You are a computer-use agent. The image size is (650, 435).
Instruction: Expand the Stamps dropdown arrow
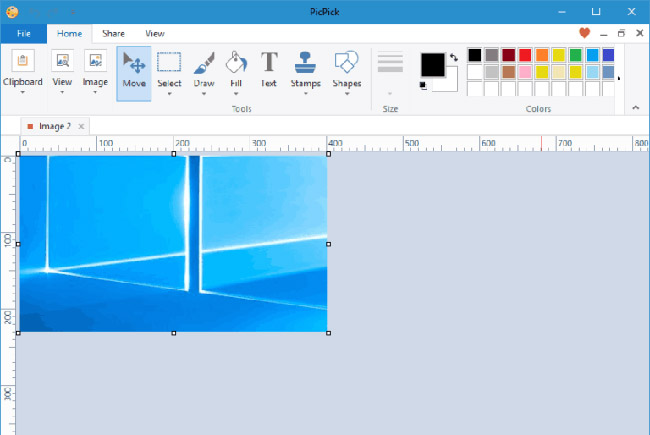[306, 94]
